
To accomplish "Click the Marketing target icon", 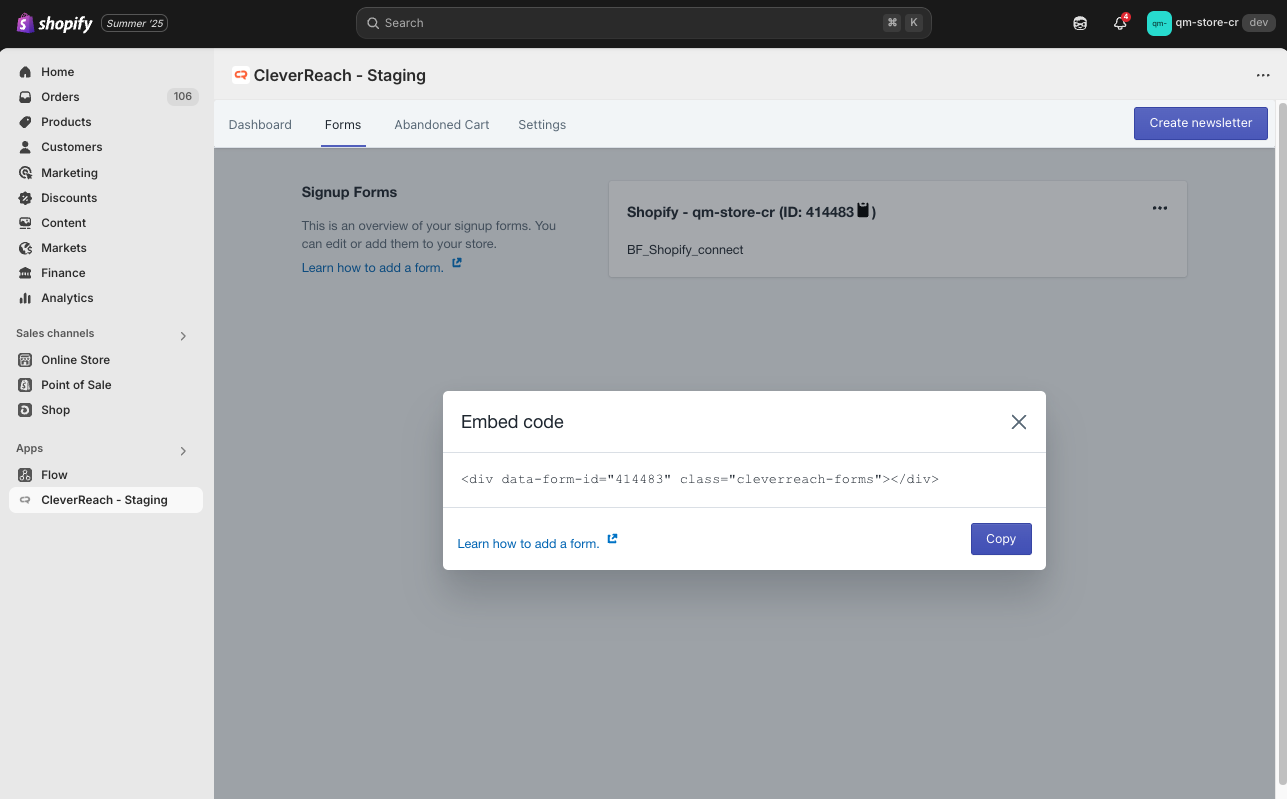I will coord(25,173).
